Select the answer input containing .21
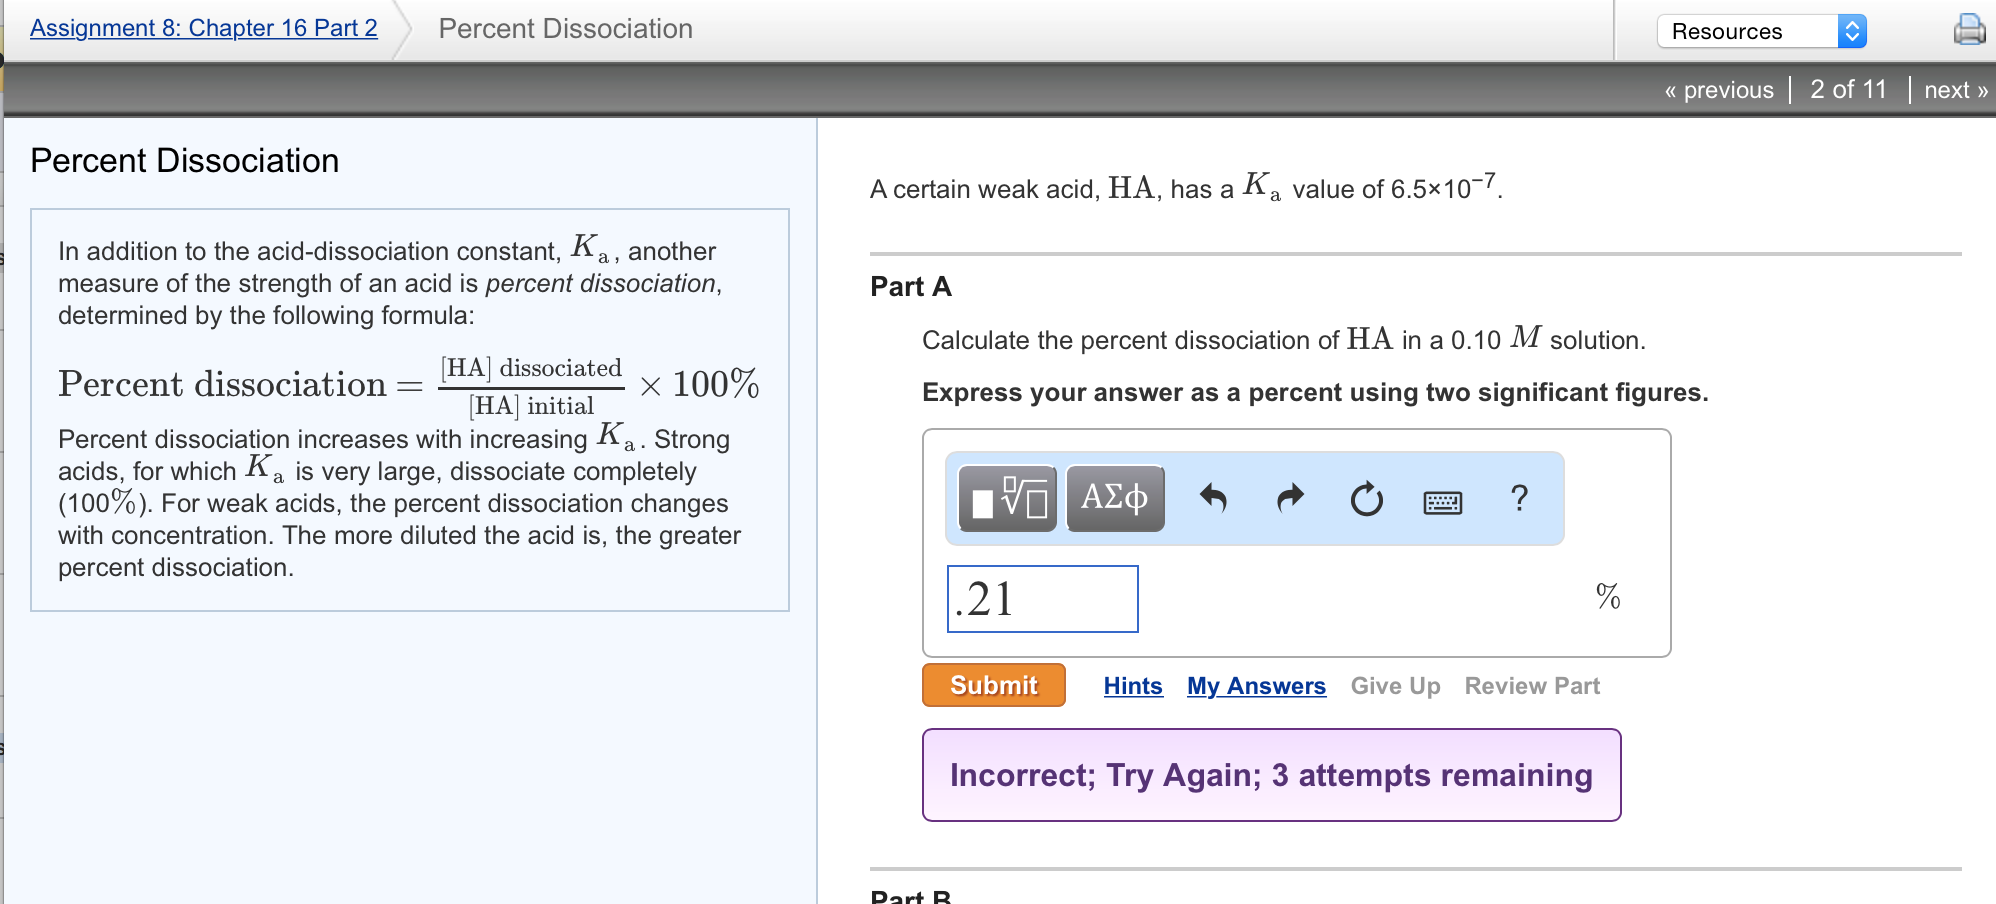The height and width of the screenshot is (904, 1996). [x=1041, y=598]
